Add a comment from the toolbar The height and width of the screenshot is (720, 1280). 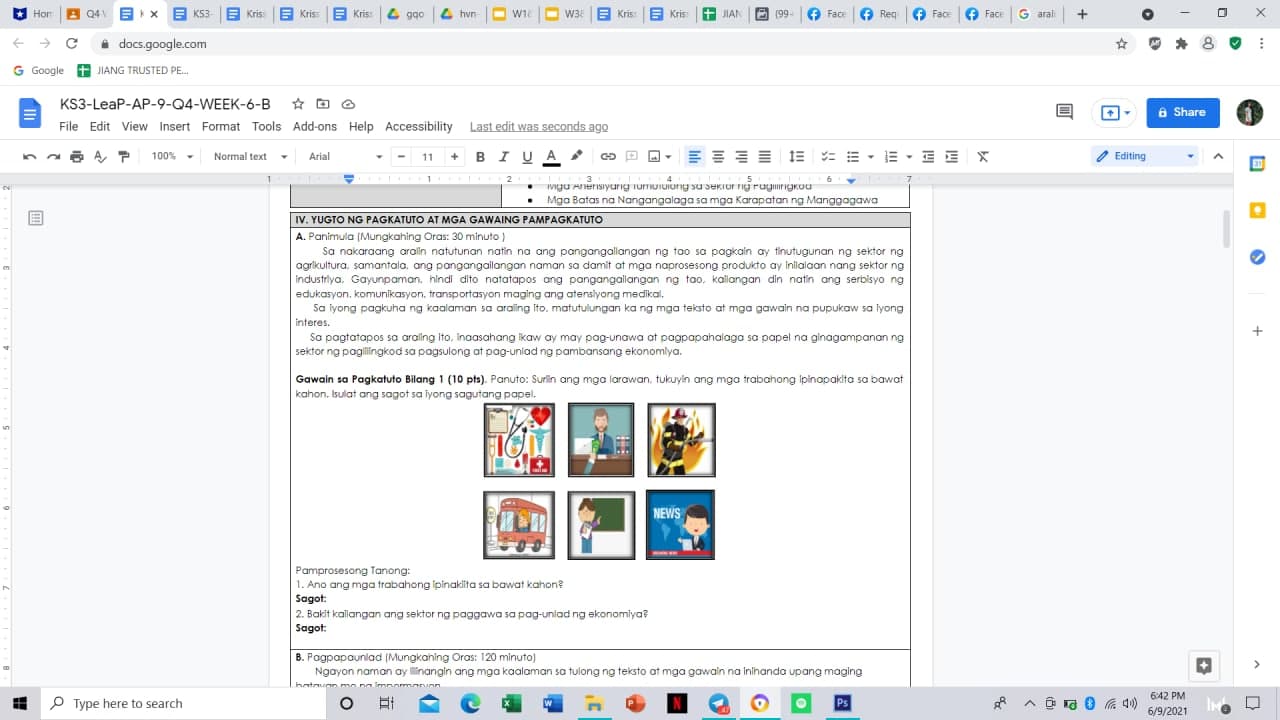(x=631, y=156)
